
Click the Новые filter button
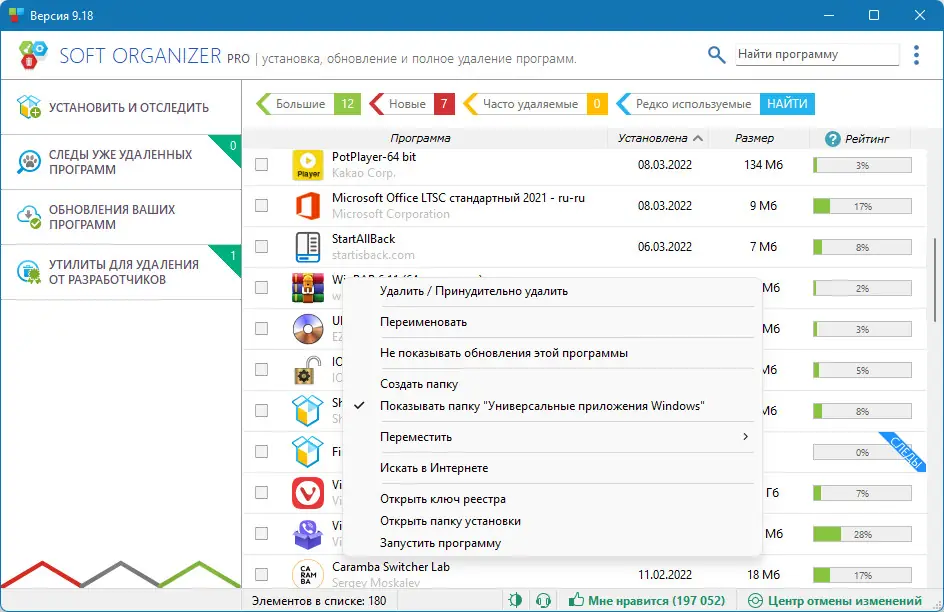pyautogui.click(x=412, y=104)
